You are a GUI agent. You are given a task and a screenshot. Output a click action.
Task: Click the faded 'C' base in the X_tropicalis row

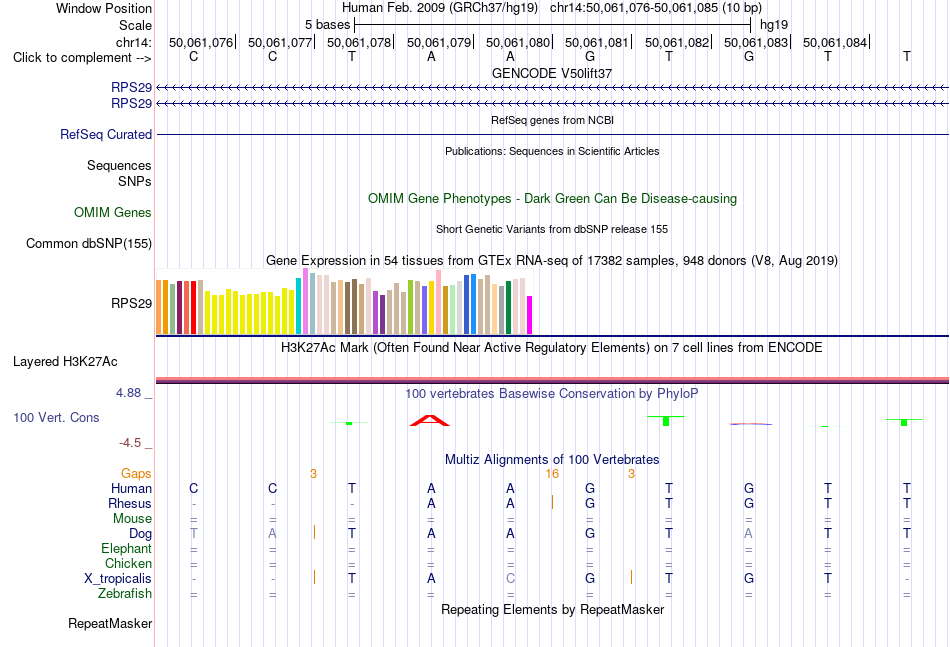(x=510, y=579)
